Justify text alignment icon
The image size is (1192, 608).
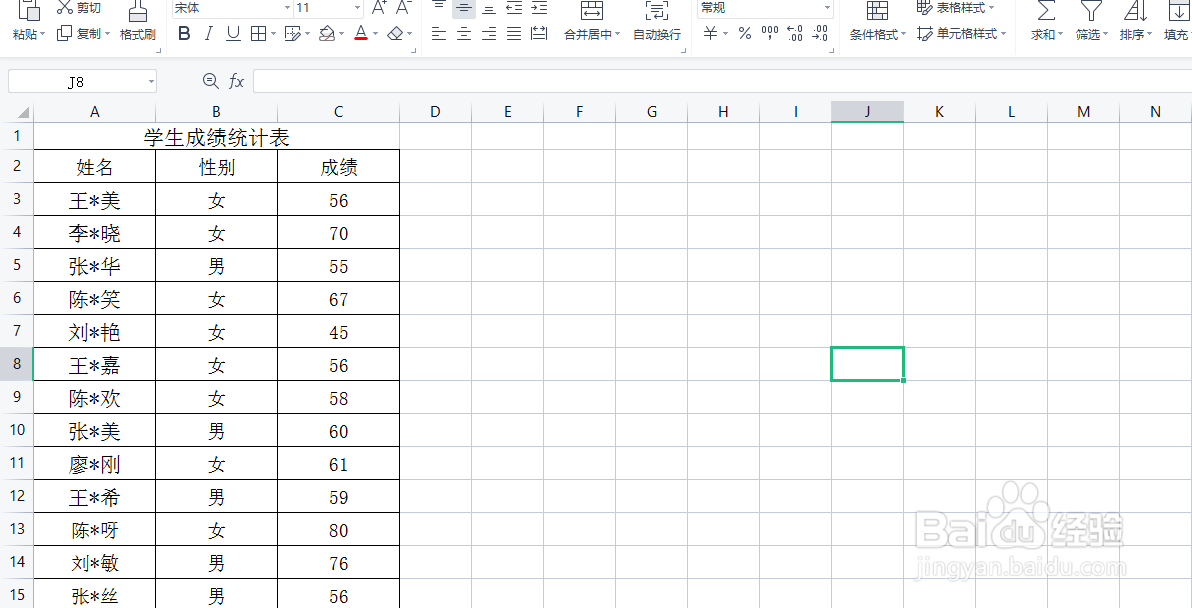[x=514, y=33]
